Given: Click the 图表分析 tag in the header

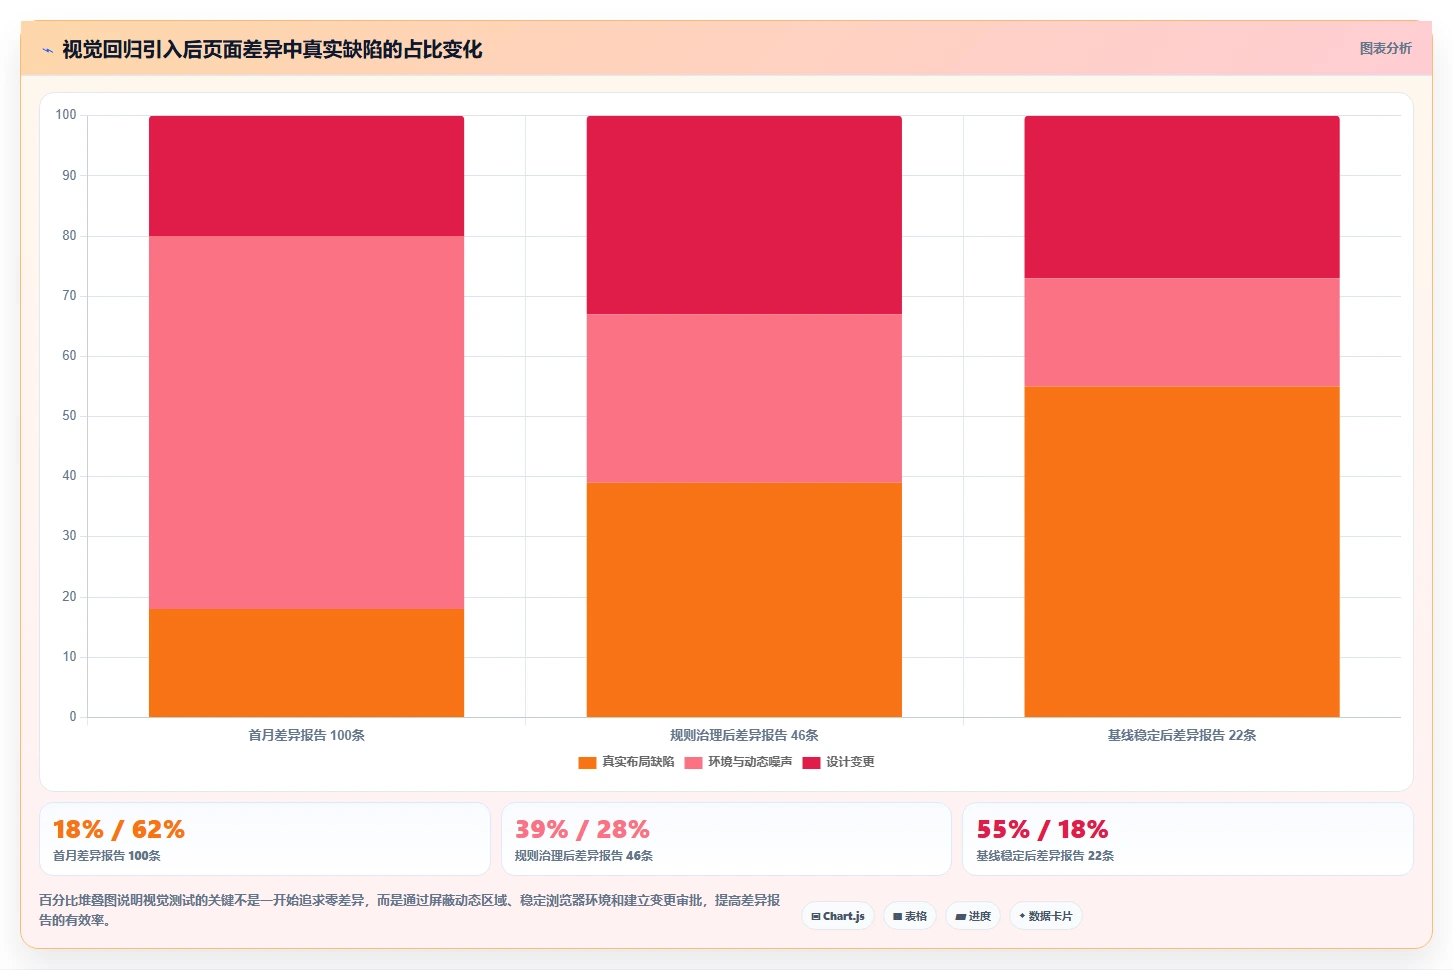Looking at the screenshot, I should pos(1385,48).
